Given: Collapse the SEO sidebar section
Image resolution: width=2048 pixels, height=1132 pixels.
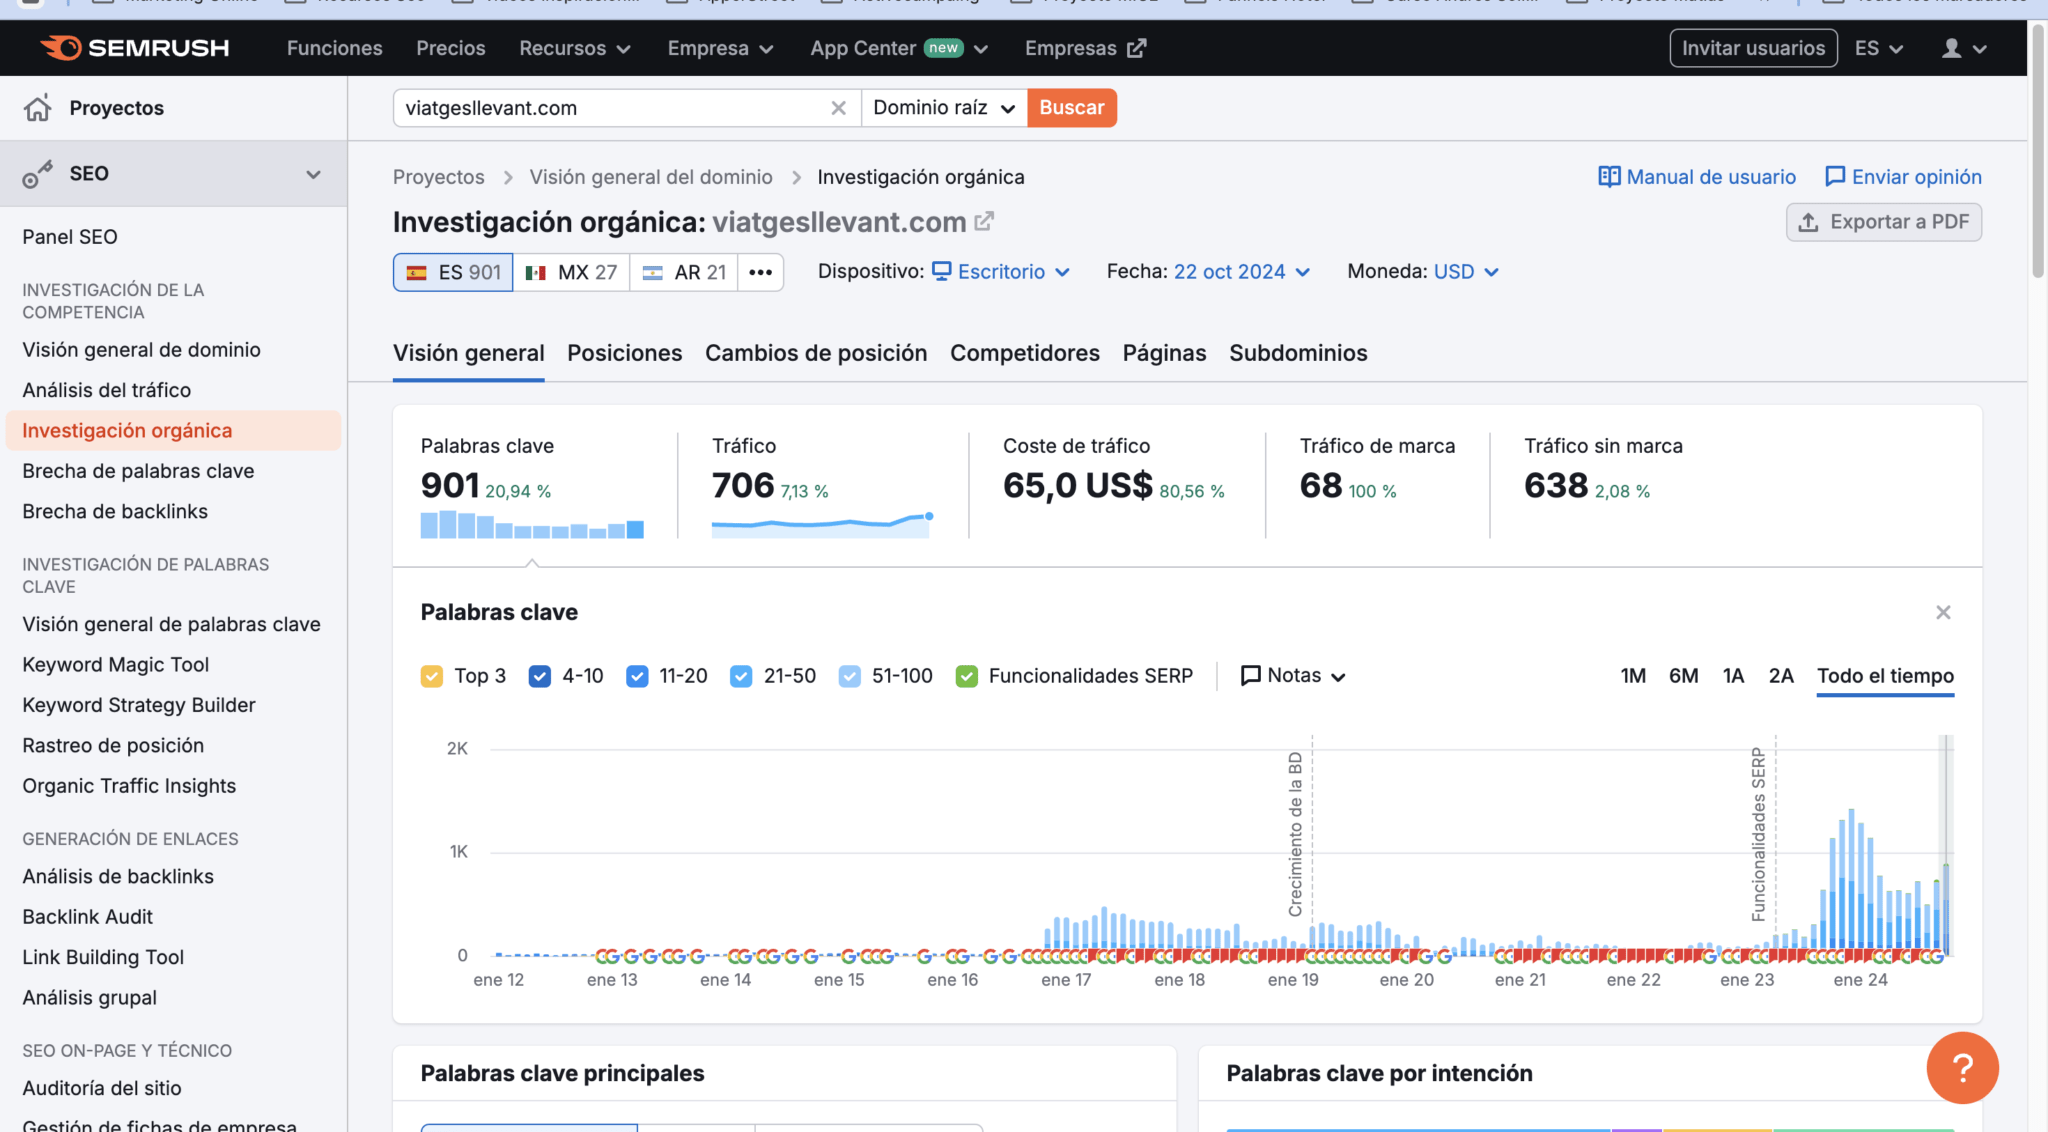Looking at the screenshot, I should click(313, 174).
